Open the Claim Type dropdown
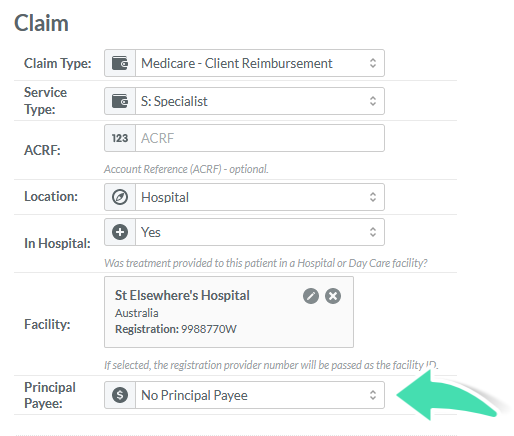The height and width of the screenshot is (436, 514). point(260,63)
